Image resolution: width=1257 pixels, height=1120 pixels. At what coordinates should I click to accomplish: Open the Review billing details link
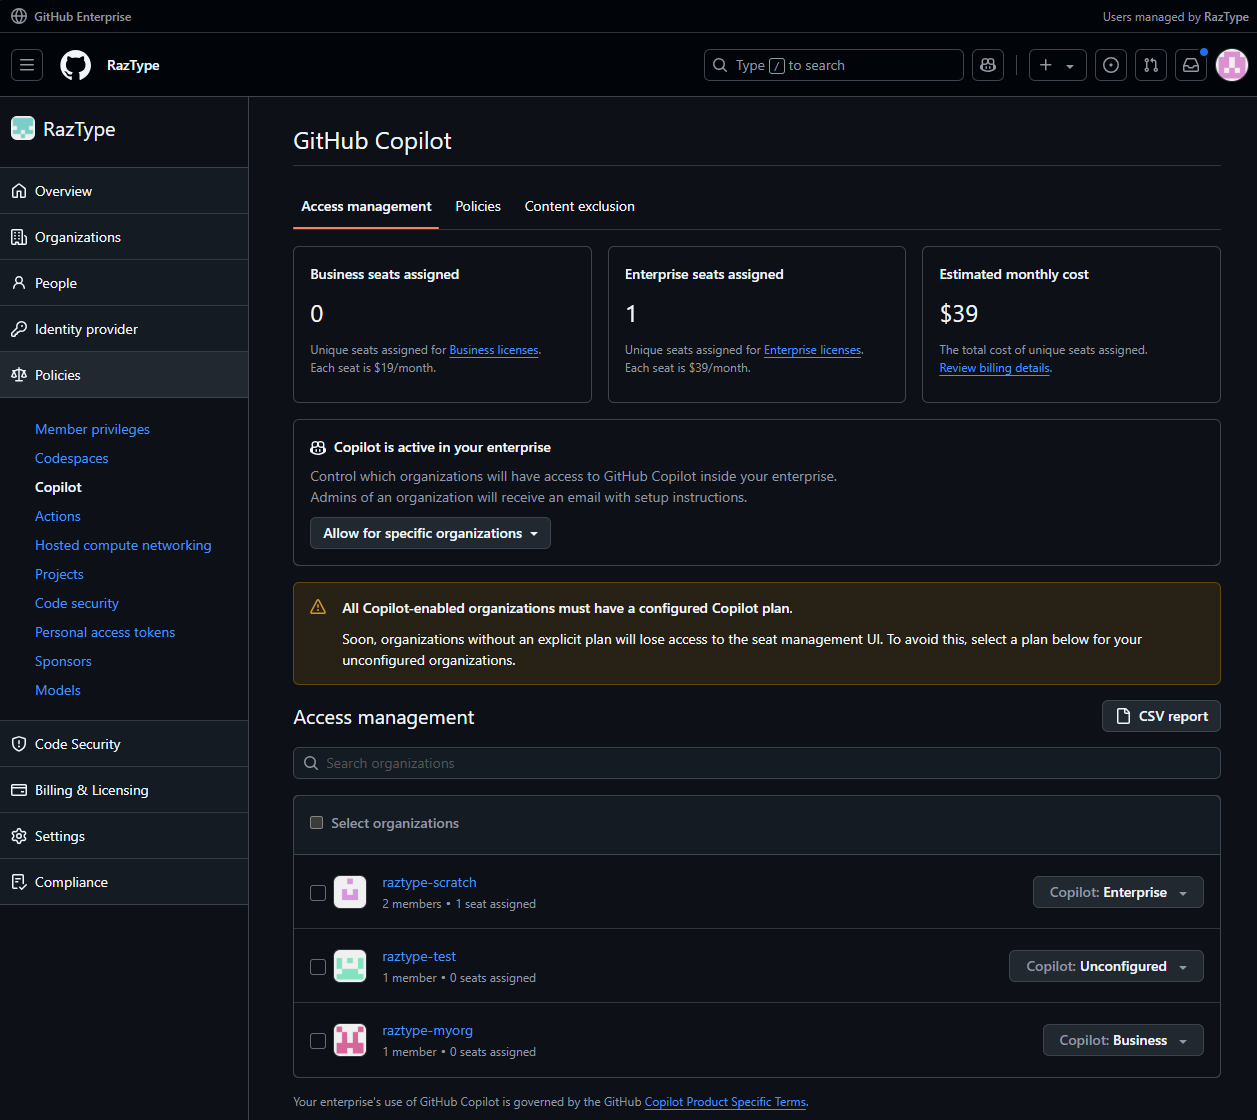[994, 368]
